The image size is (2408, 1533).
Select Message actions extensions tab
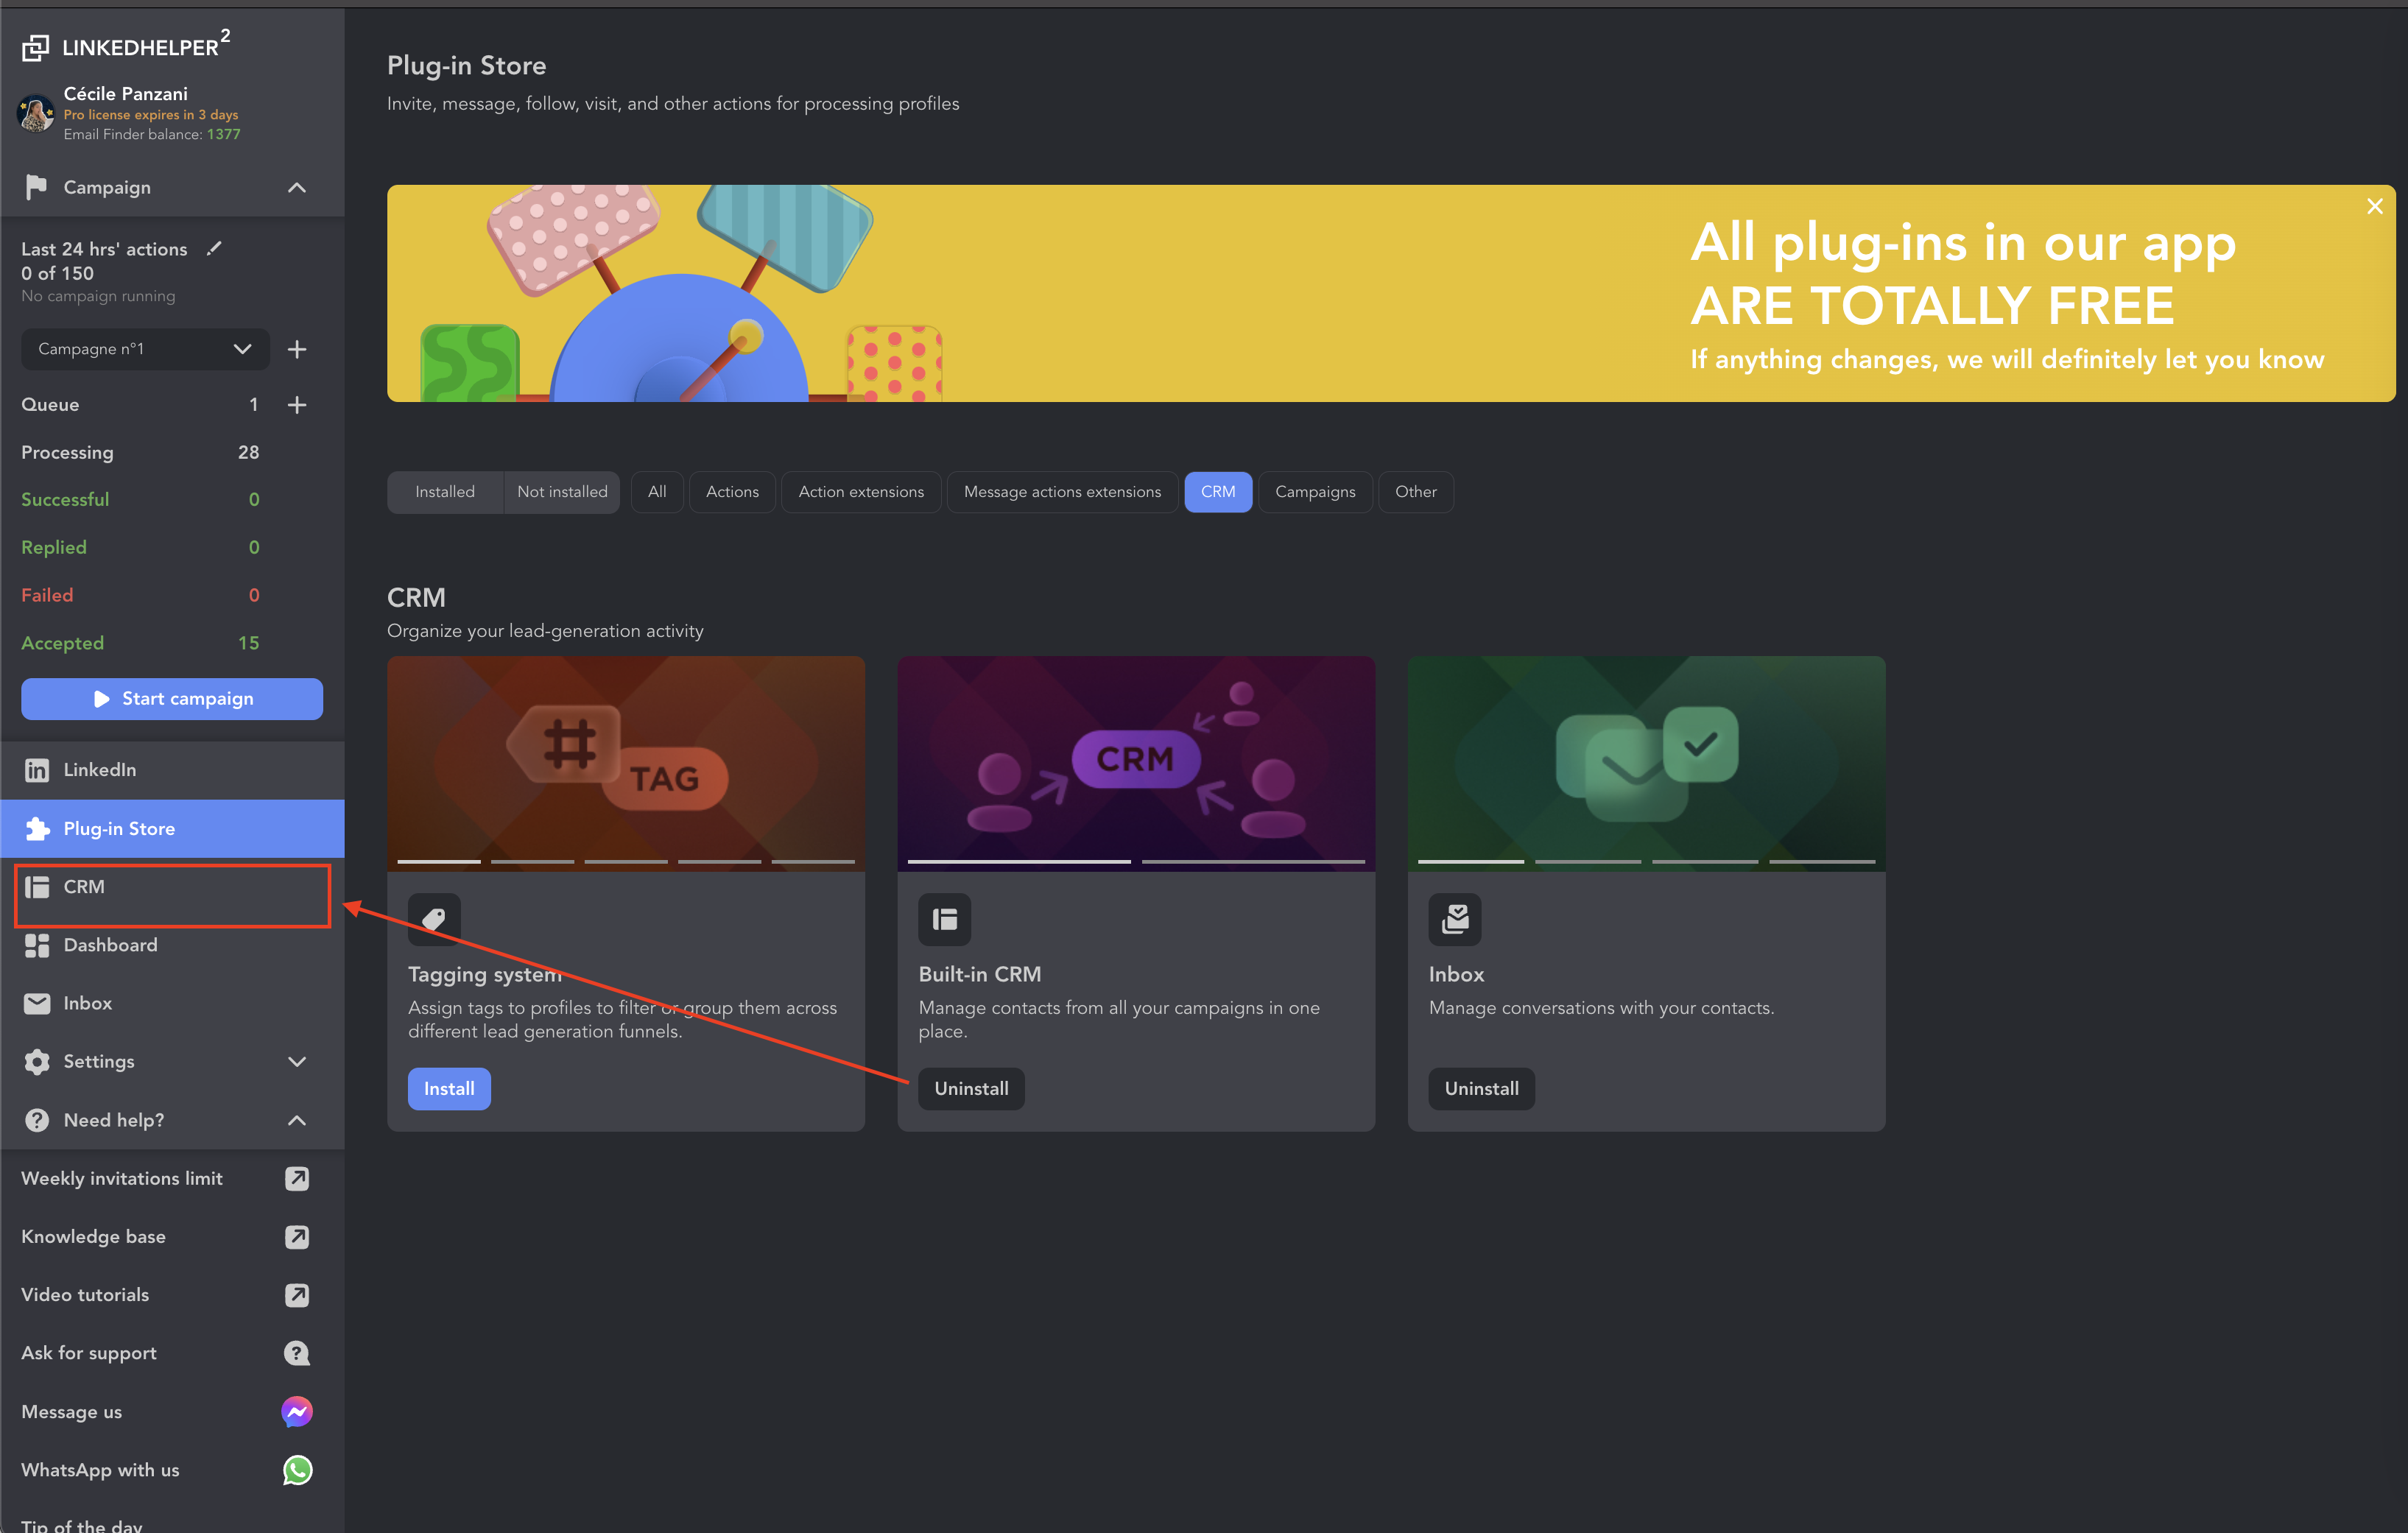click(x=1062, y=491)
